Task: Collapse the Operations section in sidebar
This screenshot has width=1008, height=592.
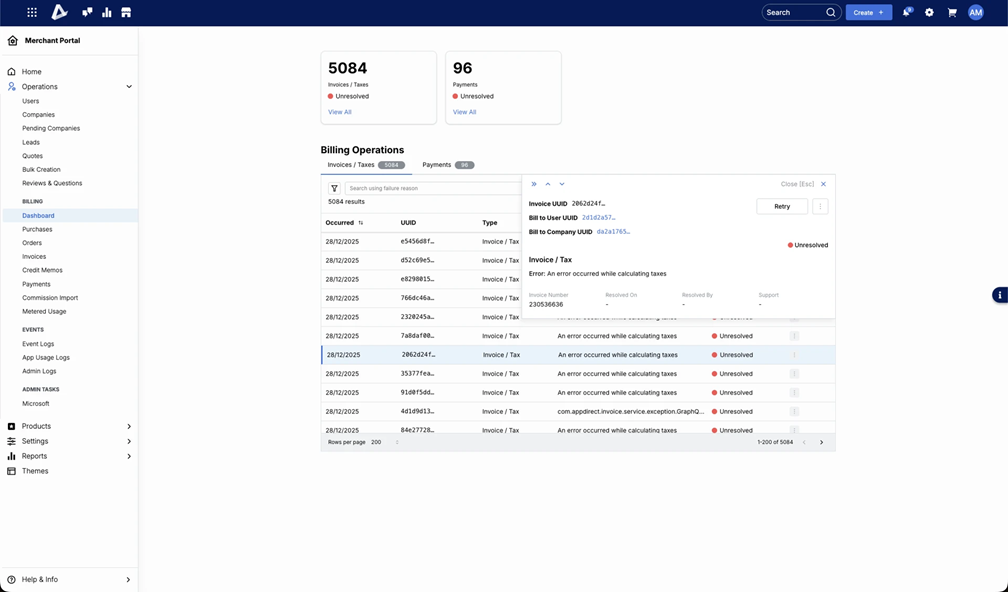Action: pos(129,87)
